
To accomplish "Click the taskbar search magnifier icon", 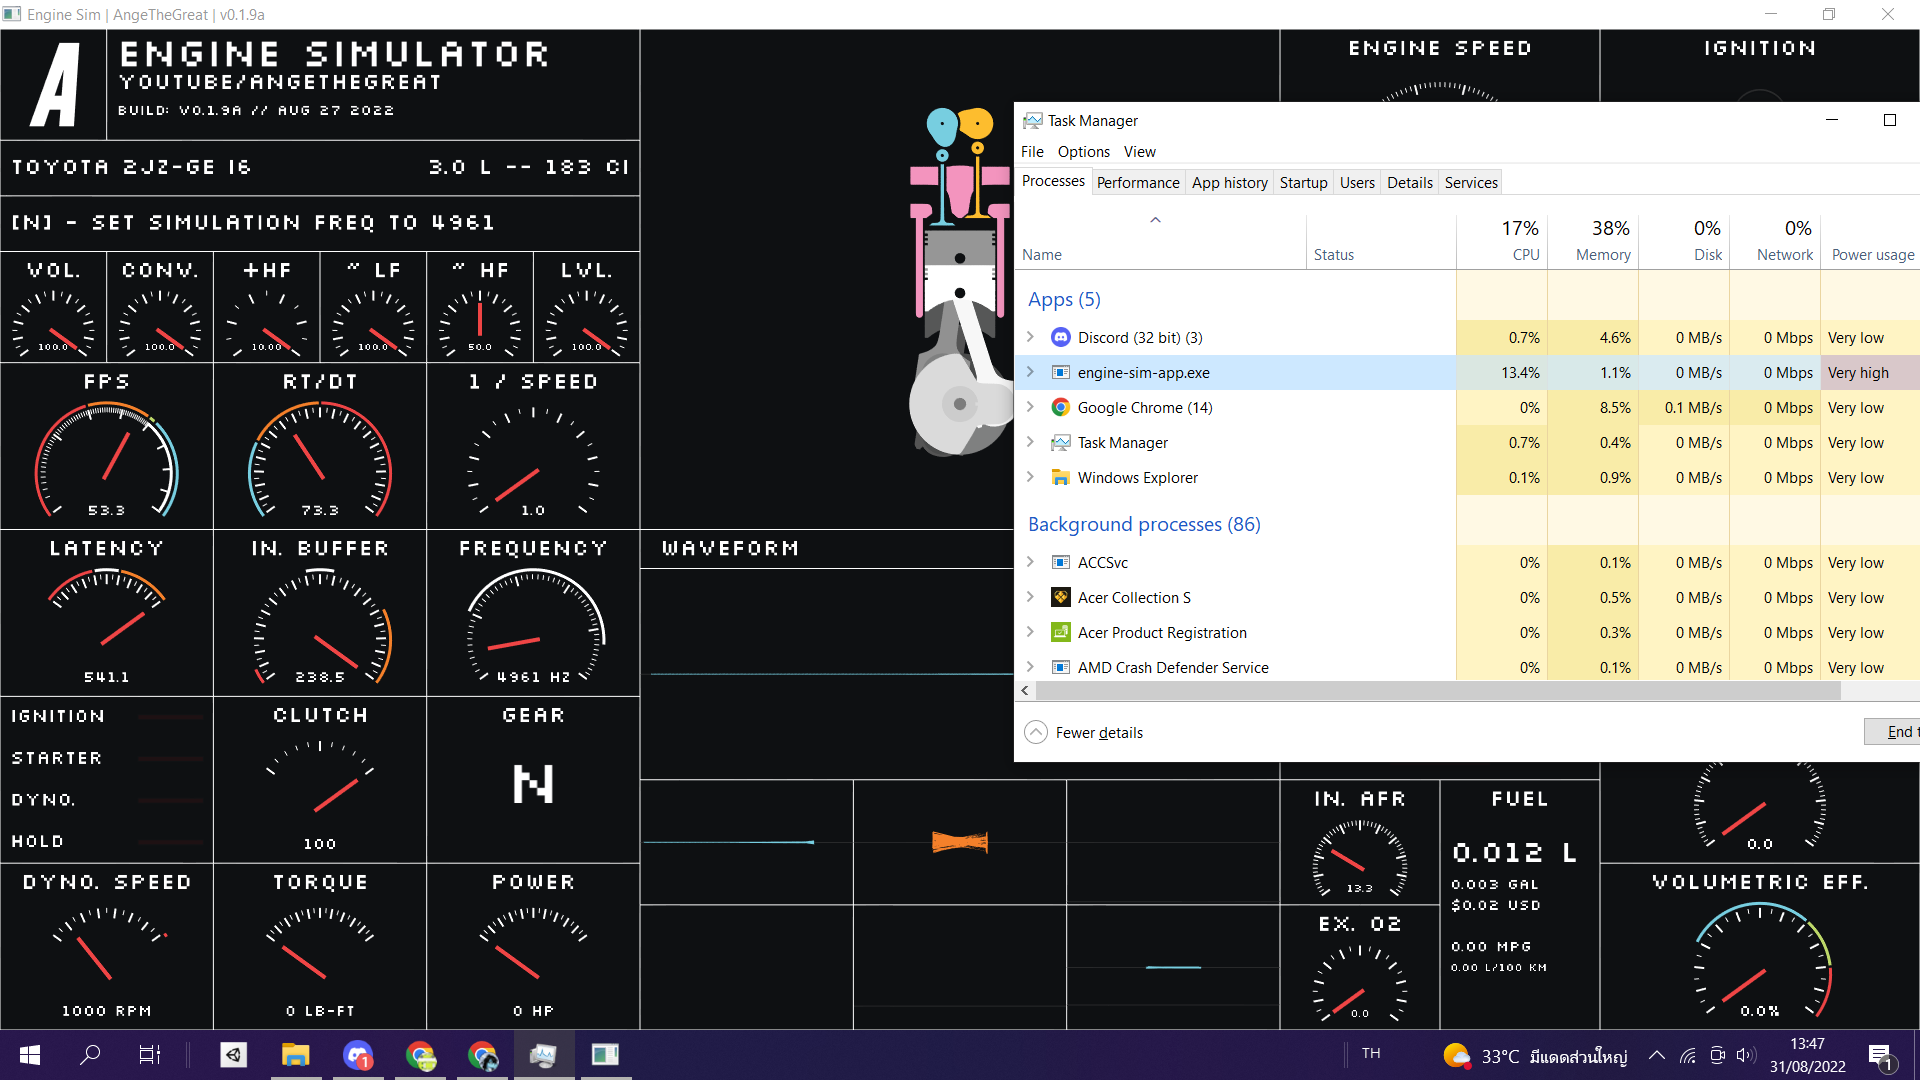I will 90,1055.
